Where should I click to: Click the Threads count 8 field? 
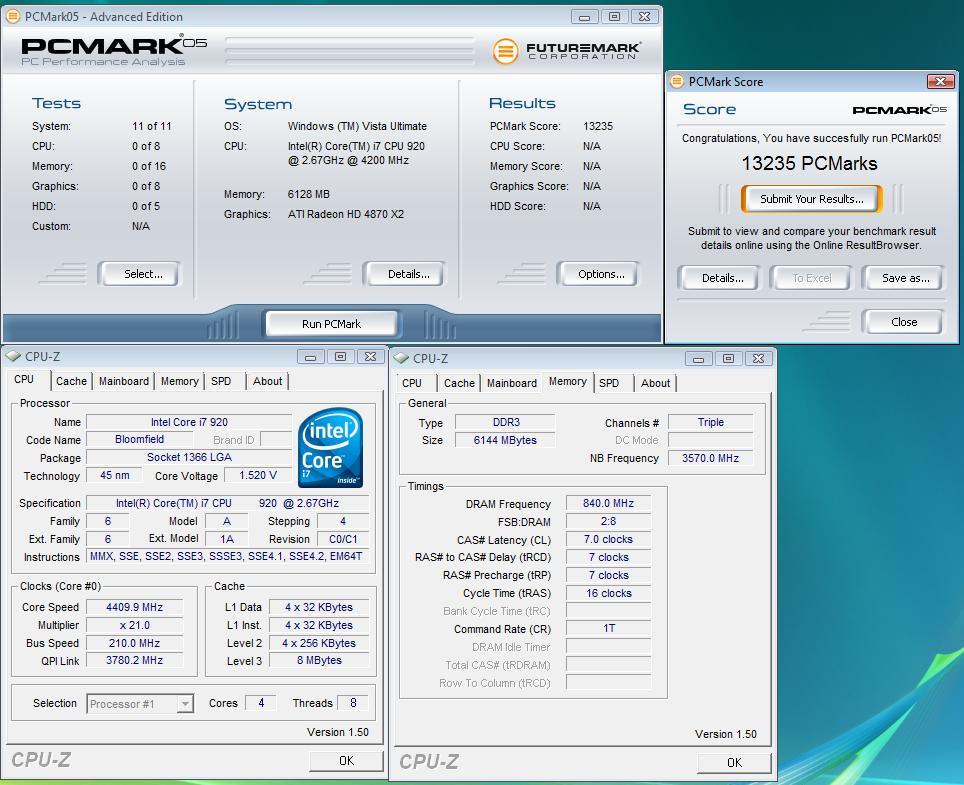pyautogui.click(x=353, y=703)
